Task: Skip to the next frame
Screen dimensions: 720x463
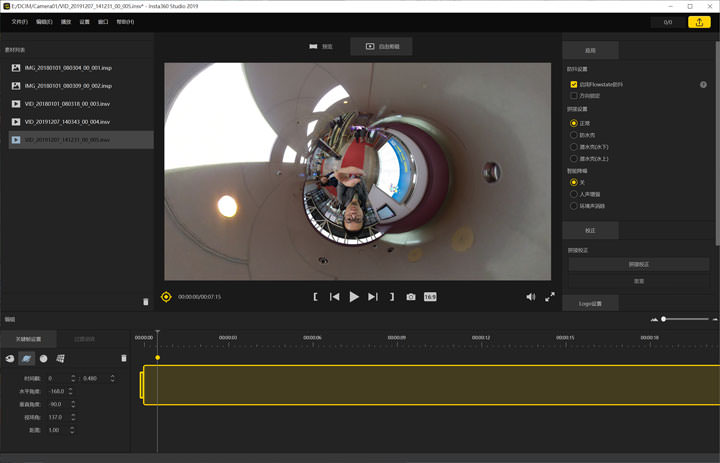Action: tap(373, 297)
